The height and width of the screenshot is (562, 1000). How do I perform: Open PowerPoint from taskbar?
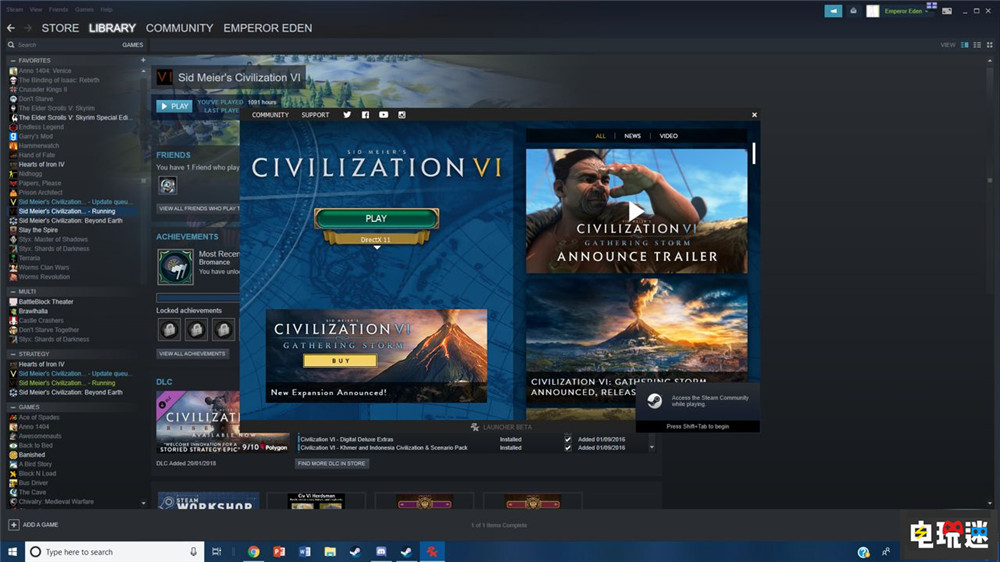click(x=279, y=552)
